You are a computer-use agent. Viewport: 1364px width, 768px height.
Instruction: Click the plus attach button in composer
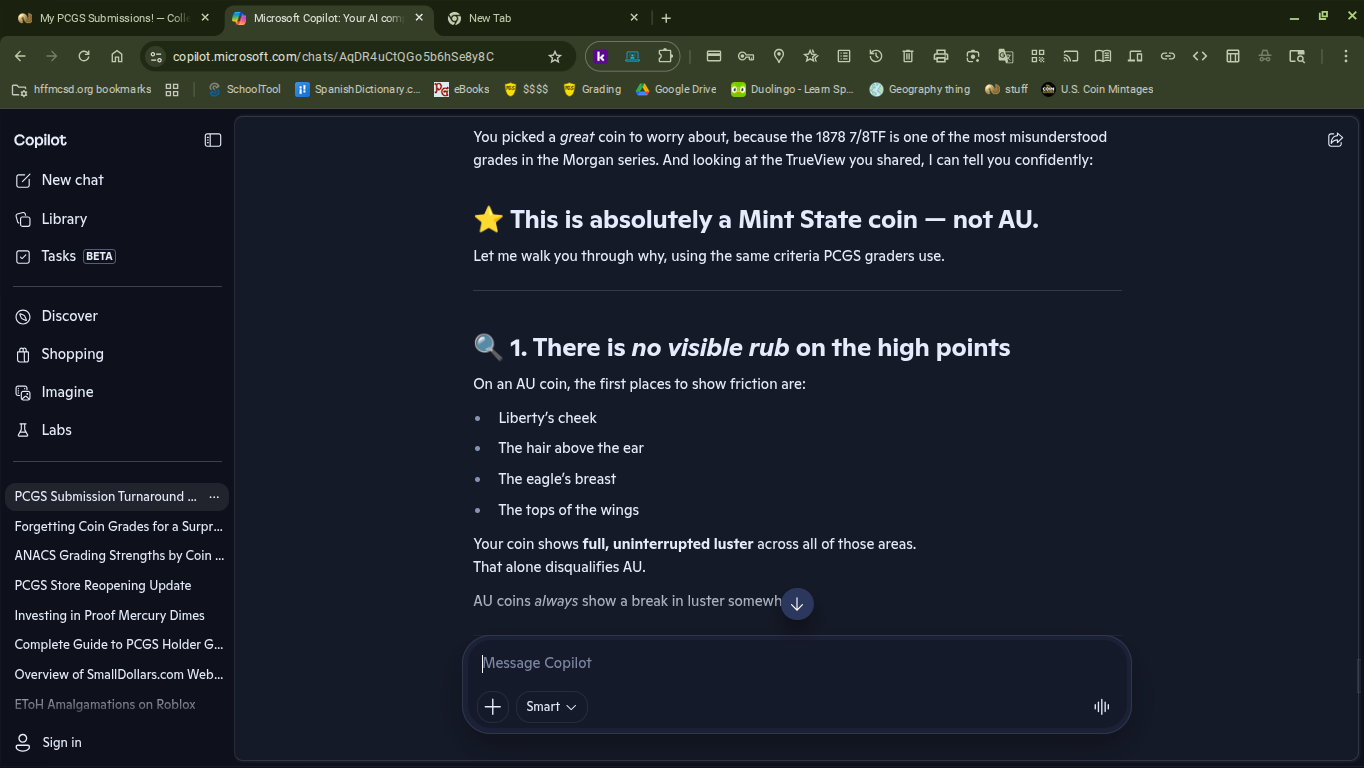[492, 707]
